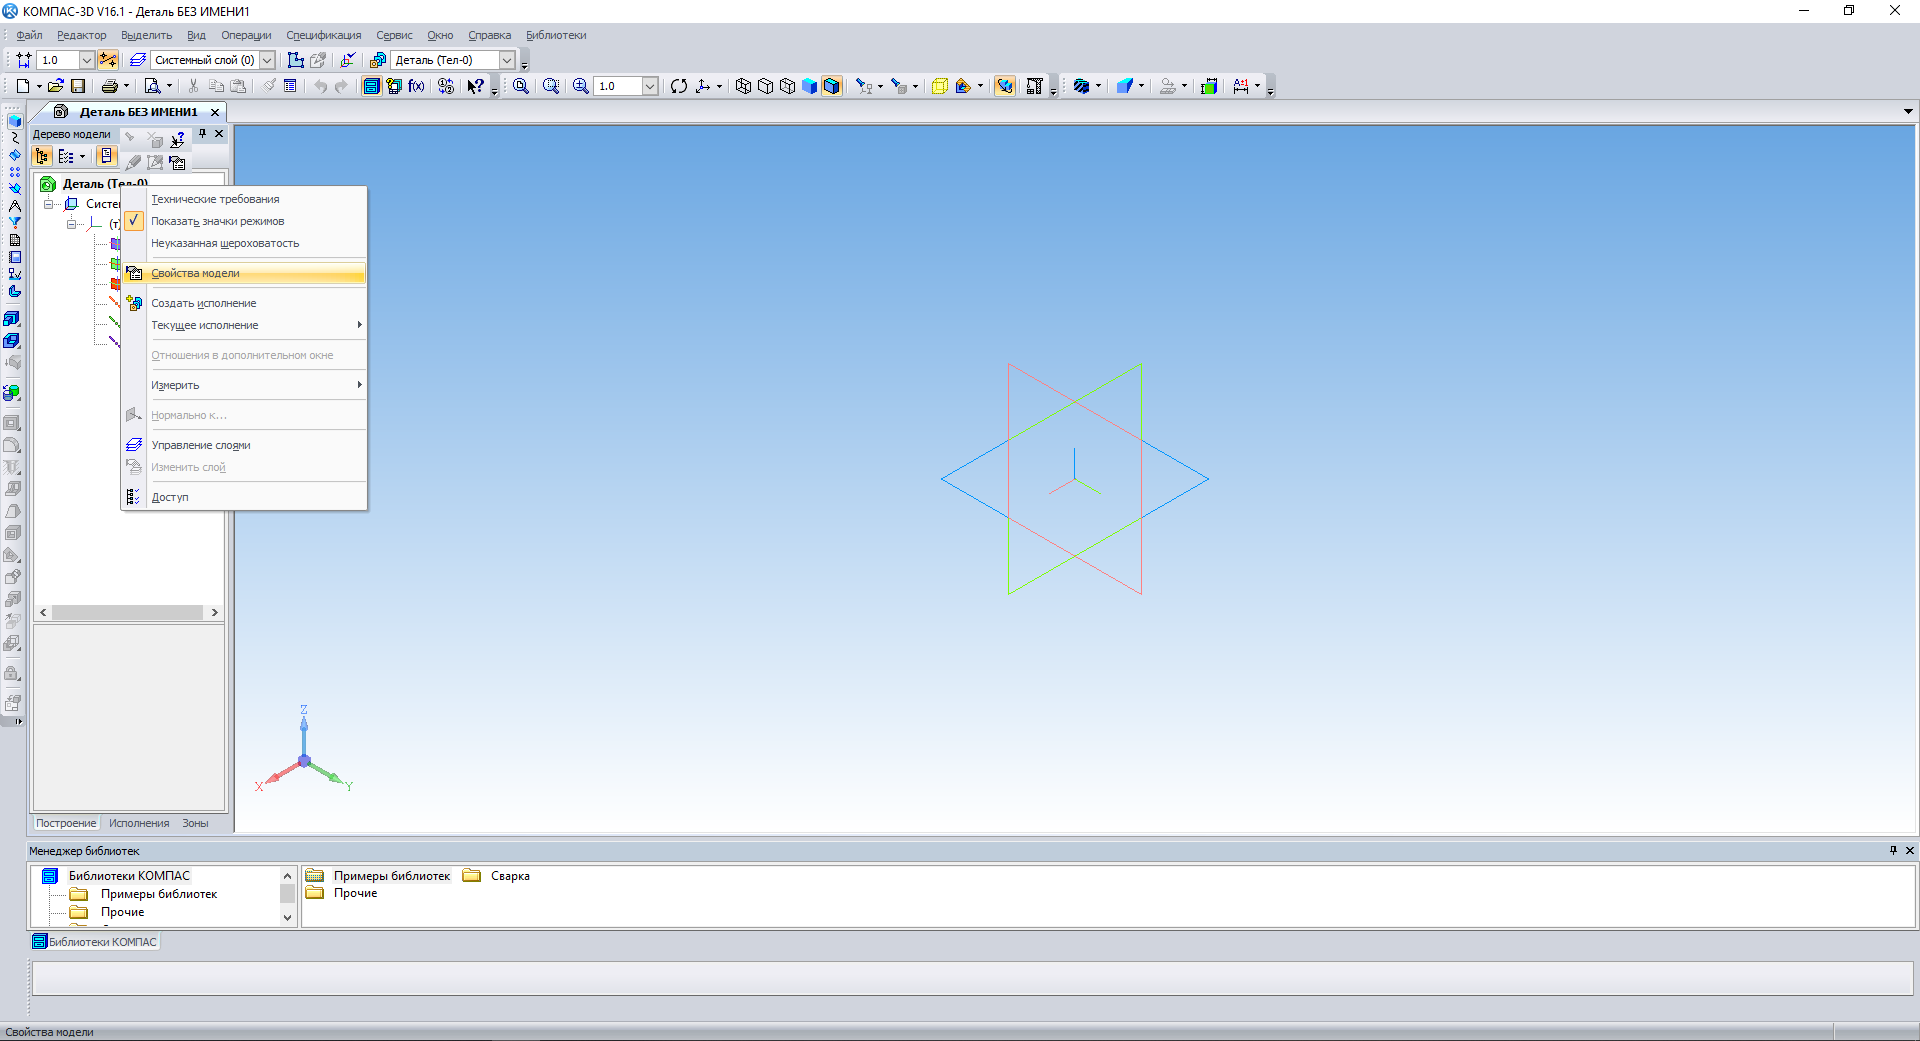Screen dimensions: 1920x1041
Task: Click the Библиотеки КОМПАС bottom tab
Action: [x=95, y=941]
